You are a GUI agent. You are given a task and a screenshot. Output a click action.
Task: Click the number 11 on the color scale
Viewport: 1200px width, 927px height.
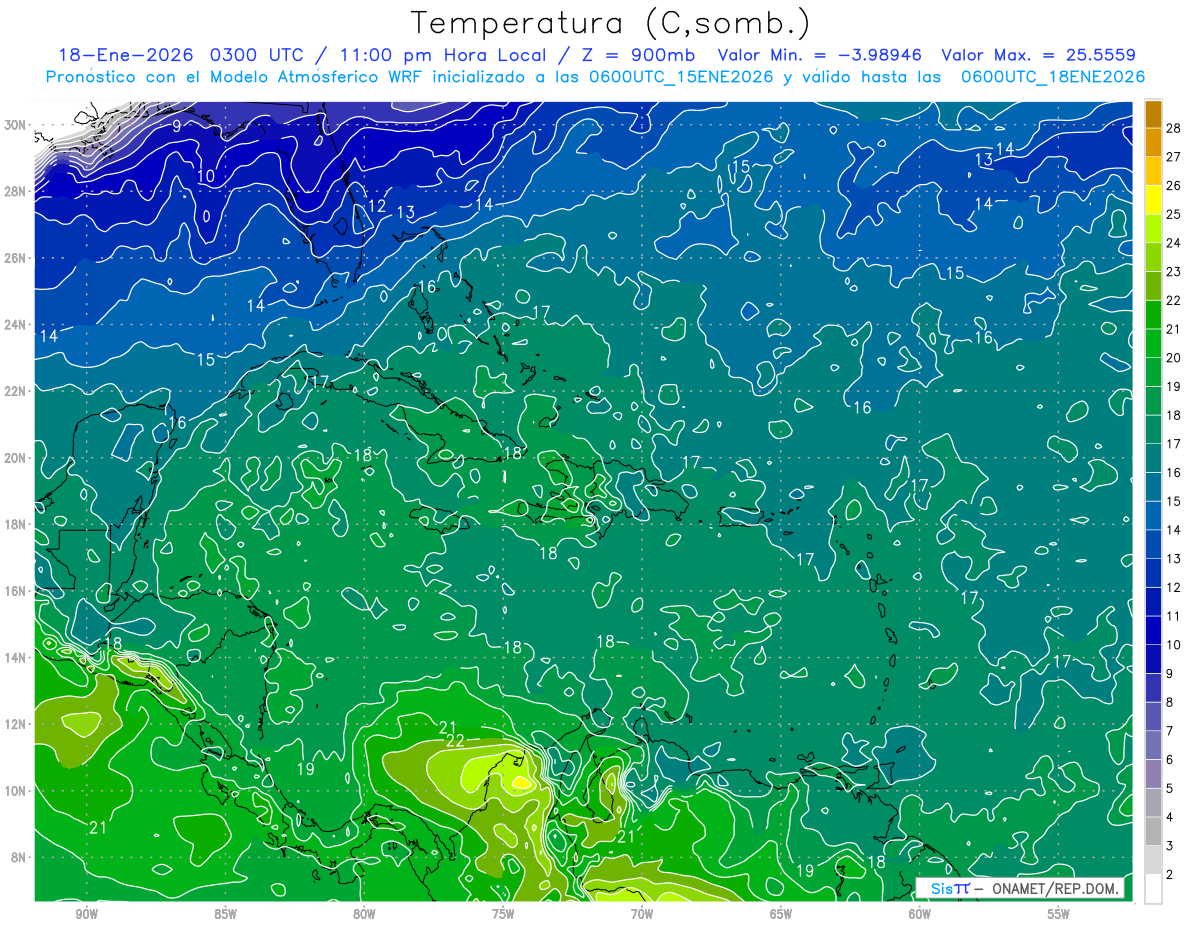coord(1174,616)
